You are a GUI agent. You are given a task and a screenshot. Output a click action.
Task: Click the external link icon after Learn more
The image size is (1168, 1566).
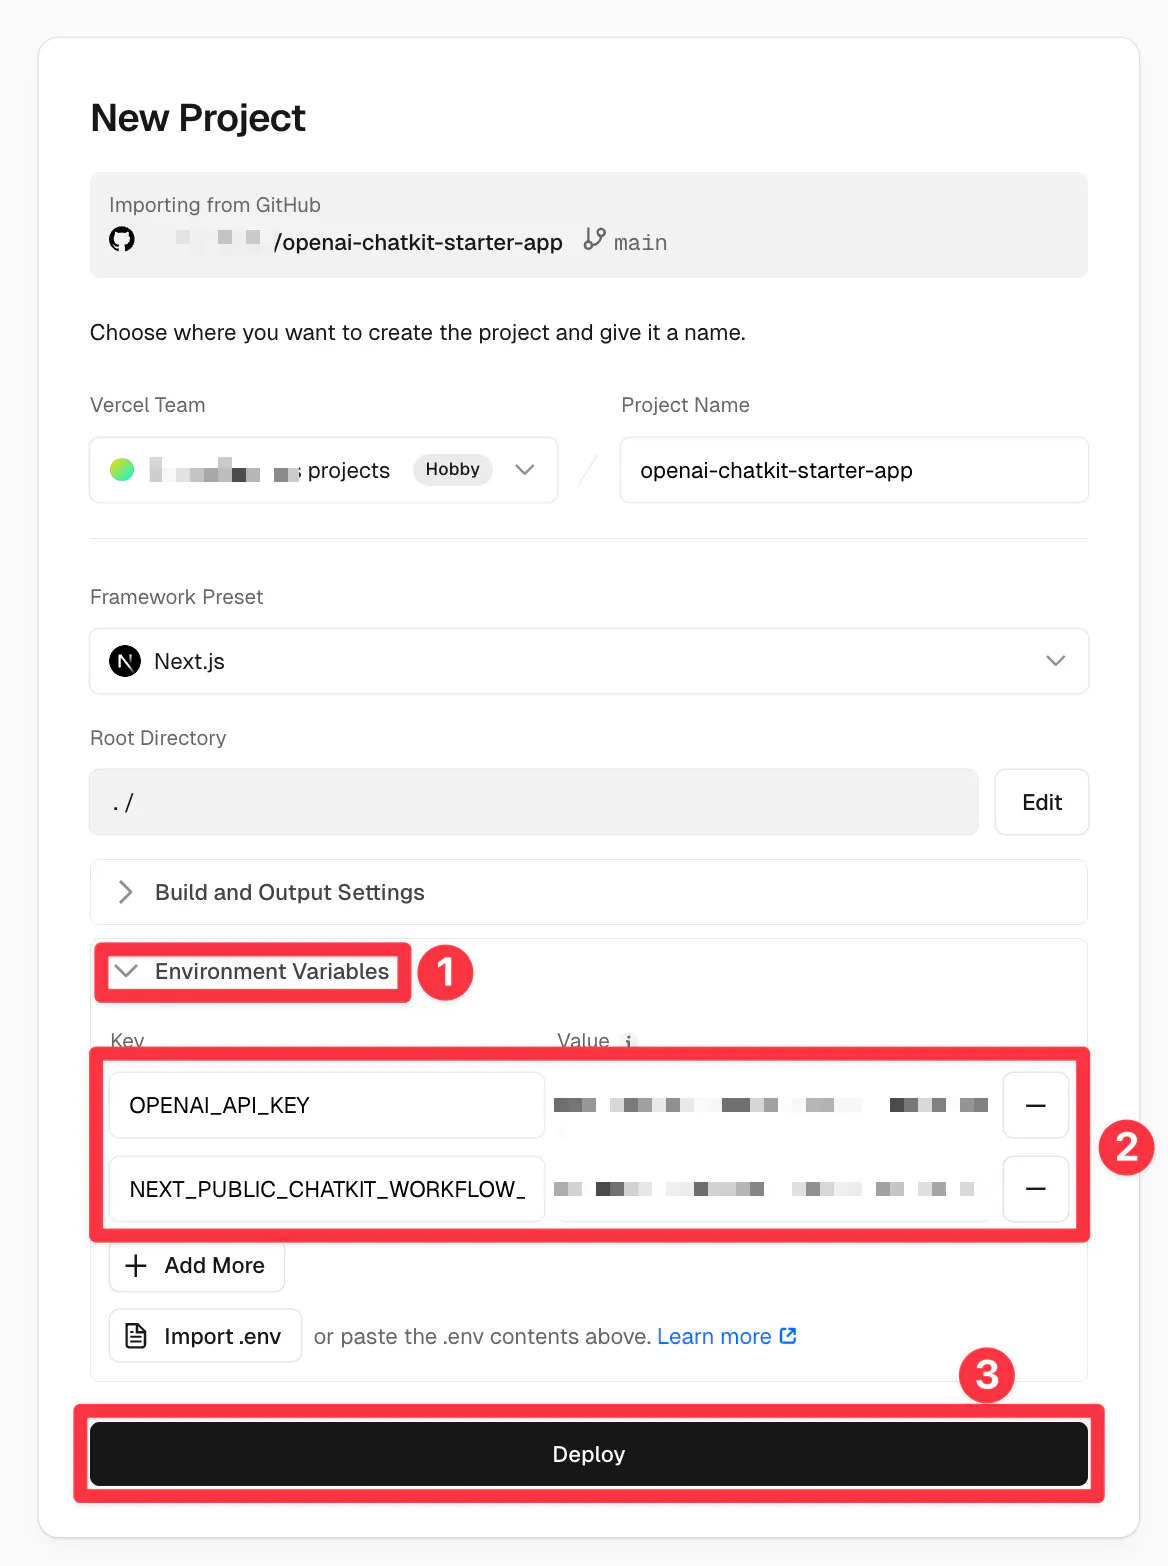tap(788, 1336)
